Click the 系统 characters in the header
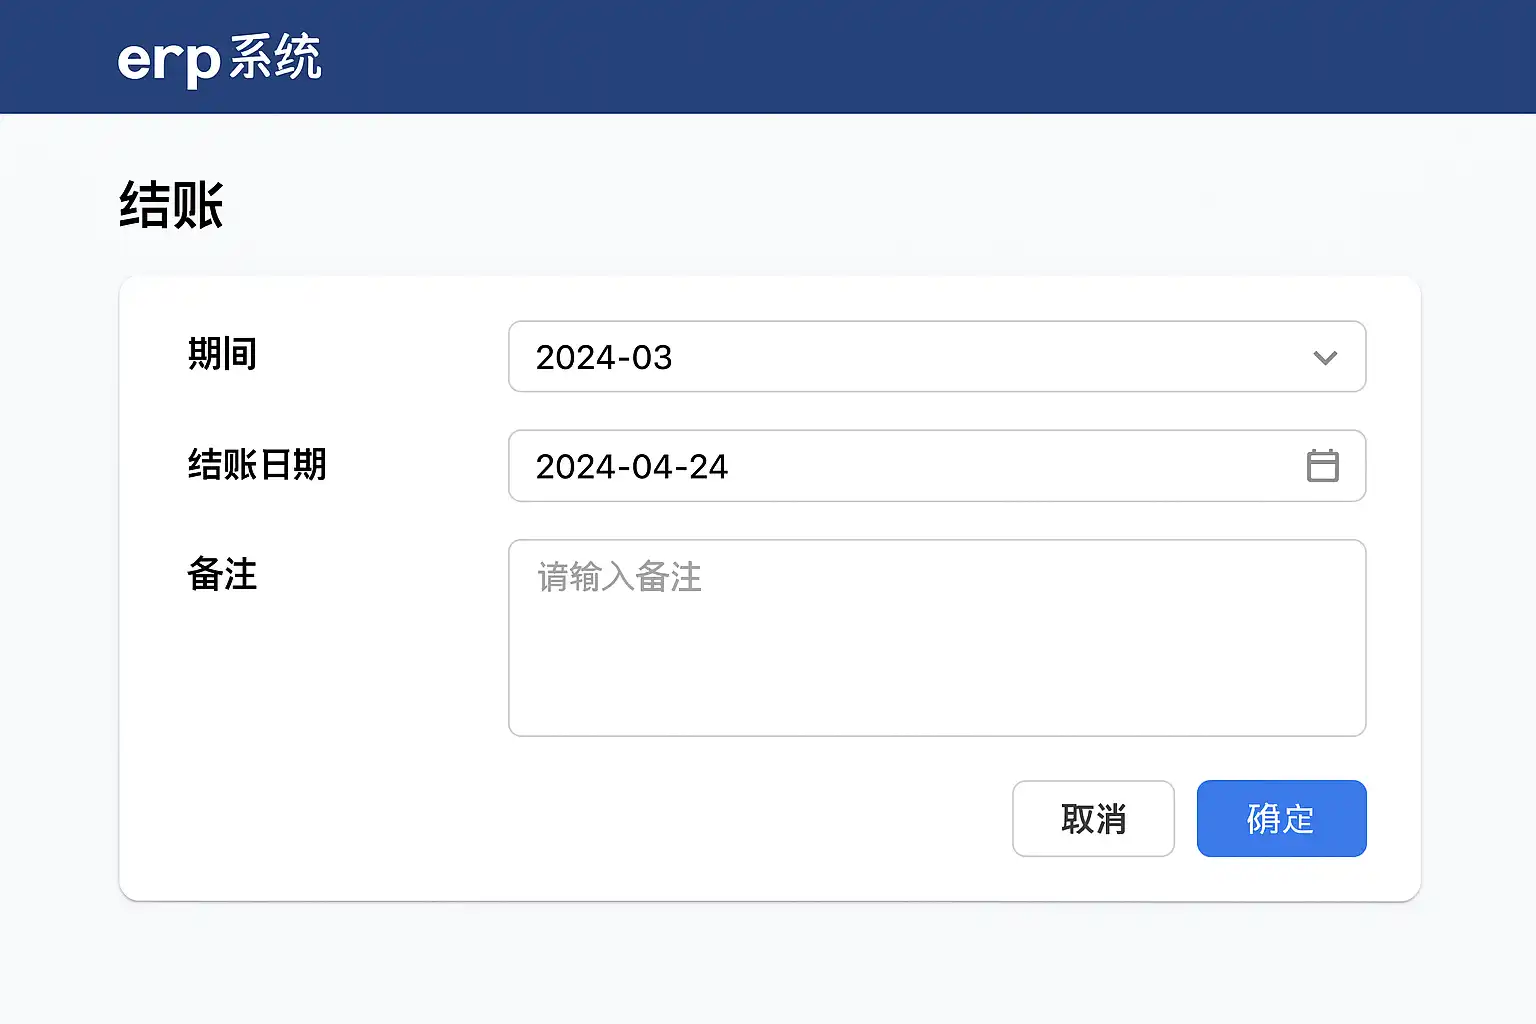This screenshot has width=1536, height=1024. point(275,57)
